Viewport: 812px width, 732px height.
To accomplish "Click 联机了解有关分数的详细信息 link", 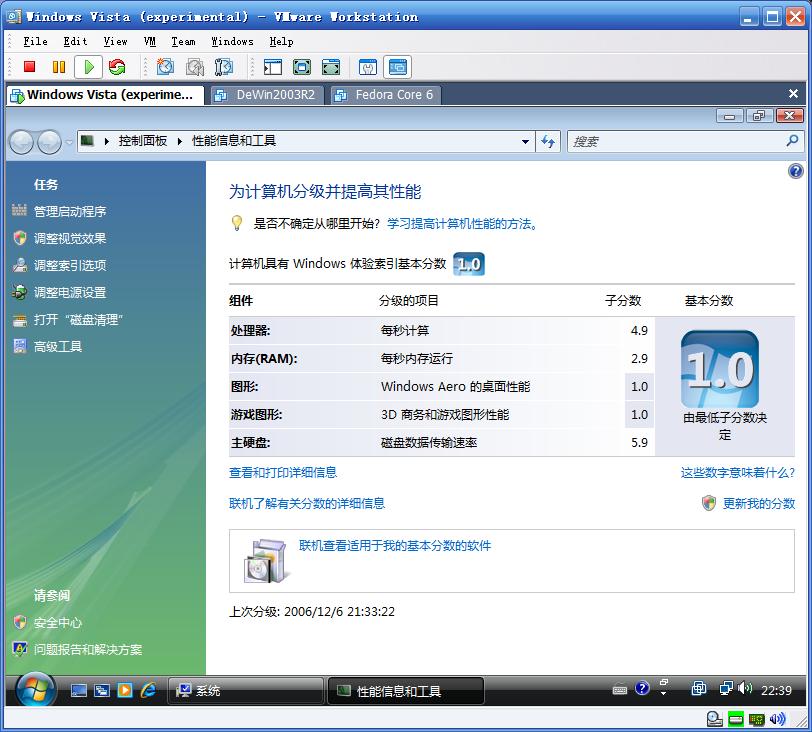I will (307, 503).
